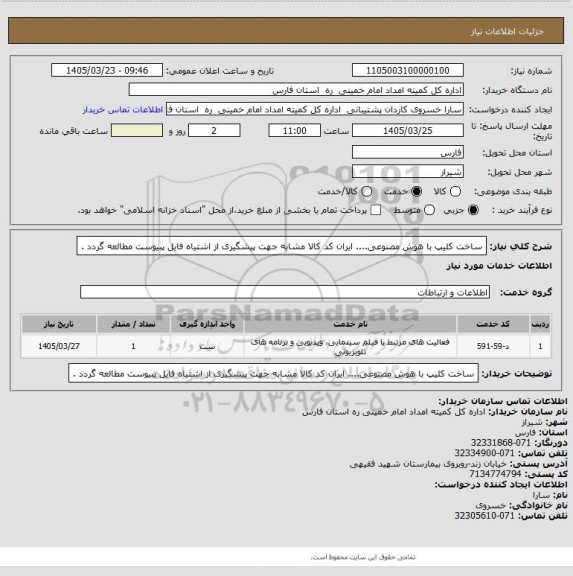Image resolution: width=573 pixels, height=576 pixels.
Task: Choose the جزیی purchase type radio
Action: [473, 210]
